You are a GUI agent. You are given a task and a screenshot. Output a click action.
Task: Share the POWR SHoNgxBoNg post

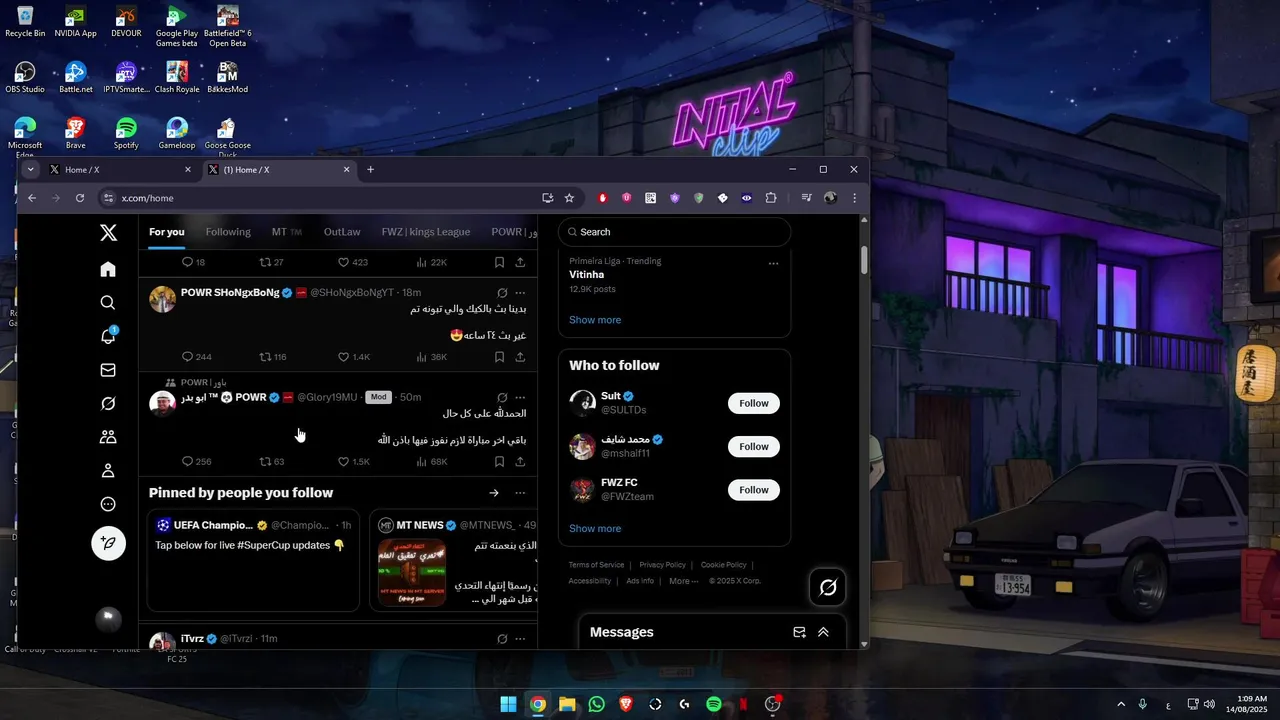(x=520, y=357)
